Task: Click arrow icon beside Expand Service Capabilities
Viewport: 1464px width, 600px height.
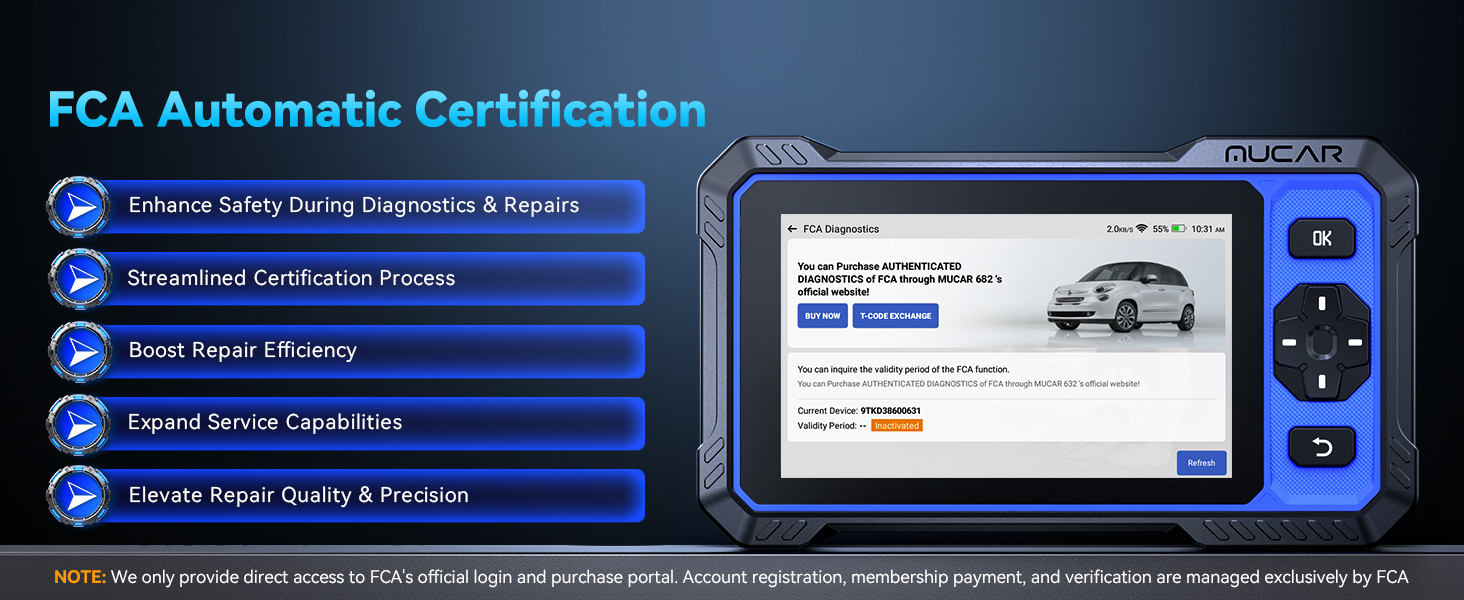Action: pyautogui.click(x=78, y=423)
